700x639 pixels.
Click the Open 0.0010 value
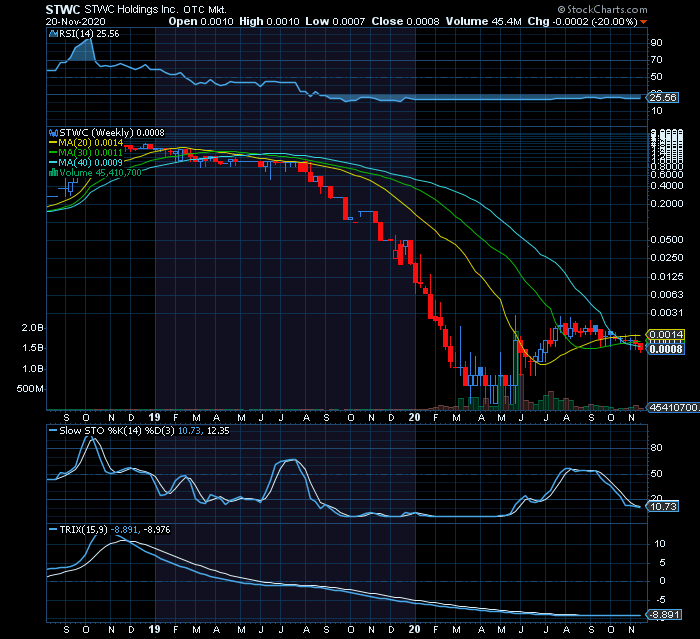click(x=201, y=21)
